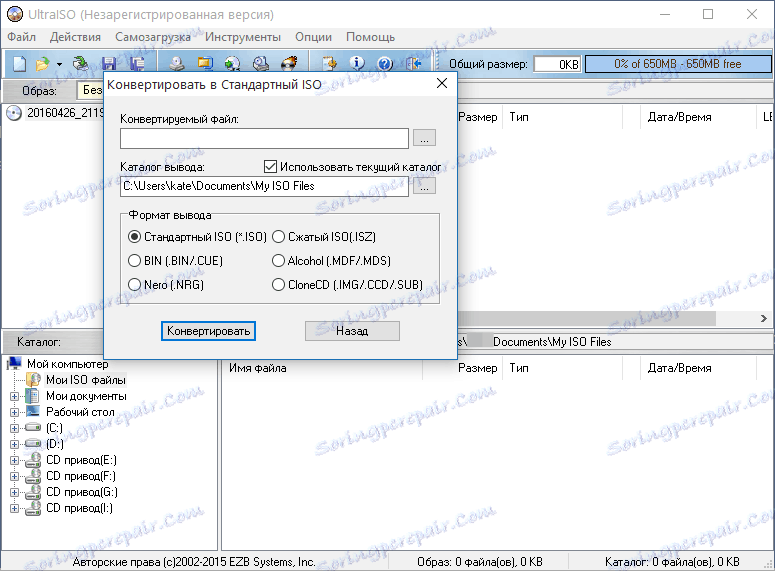
Task: Open the Действия menu
Action: coord(75,37)
